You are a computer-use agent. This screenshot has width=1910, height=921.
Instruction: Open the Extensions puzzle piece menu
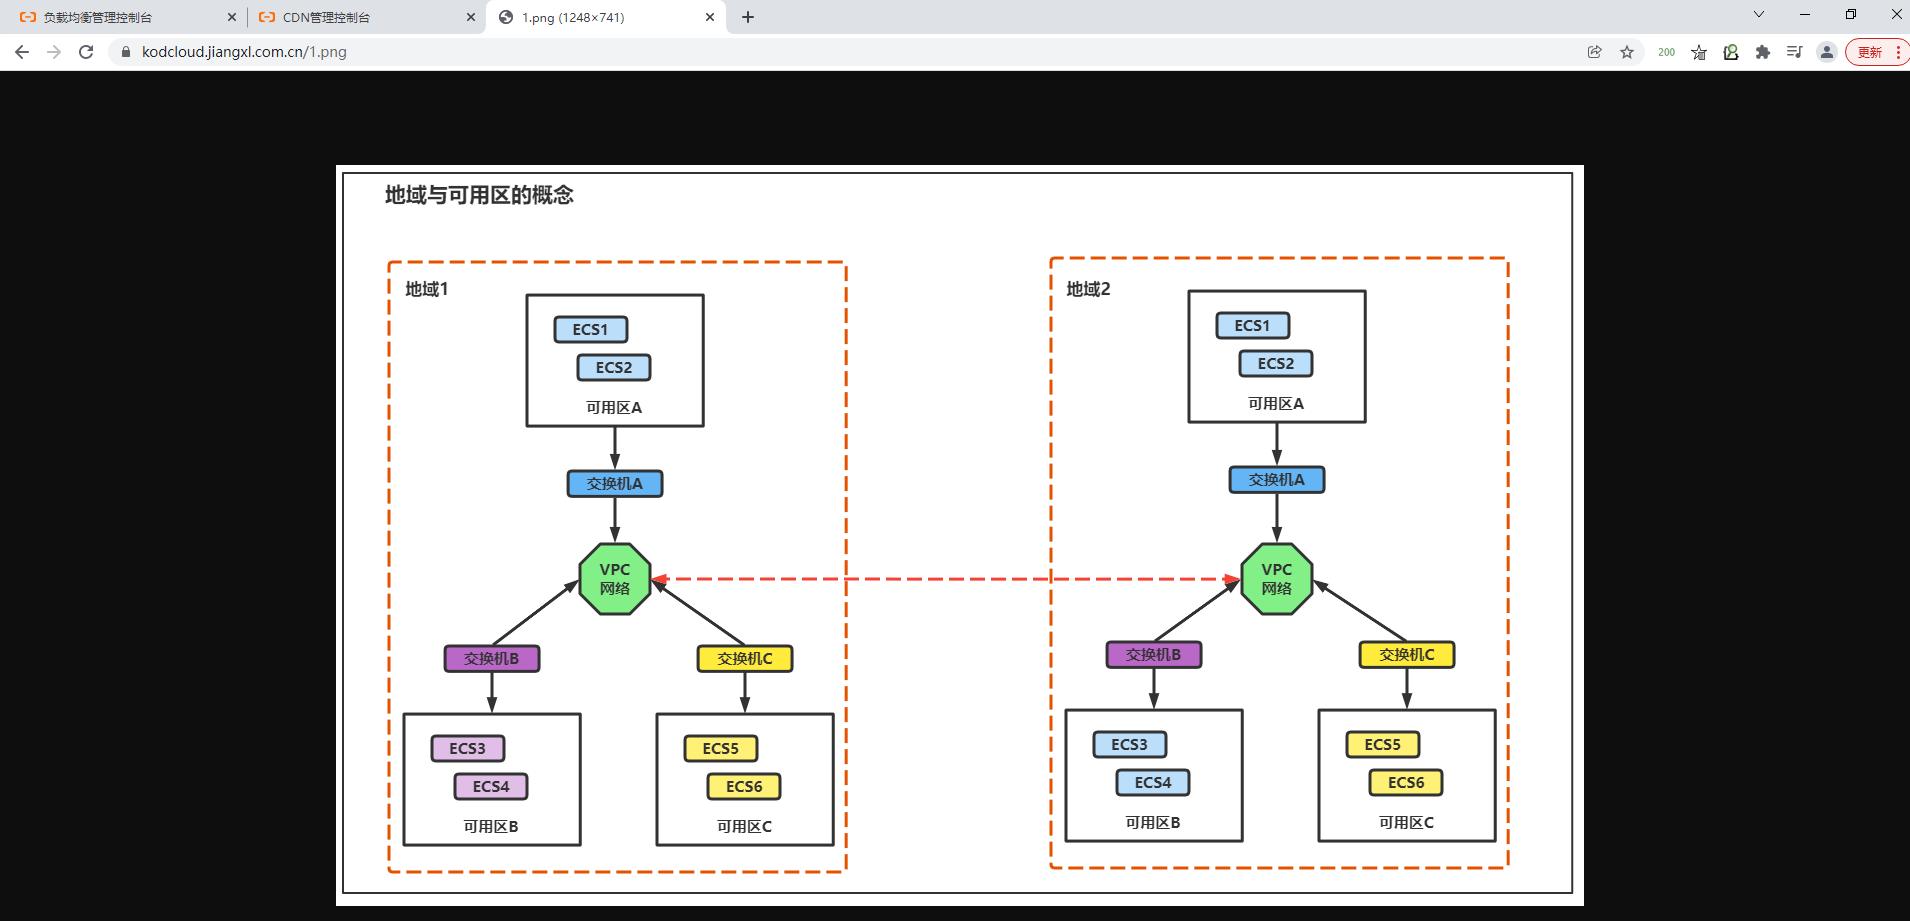[1763, 52]
